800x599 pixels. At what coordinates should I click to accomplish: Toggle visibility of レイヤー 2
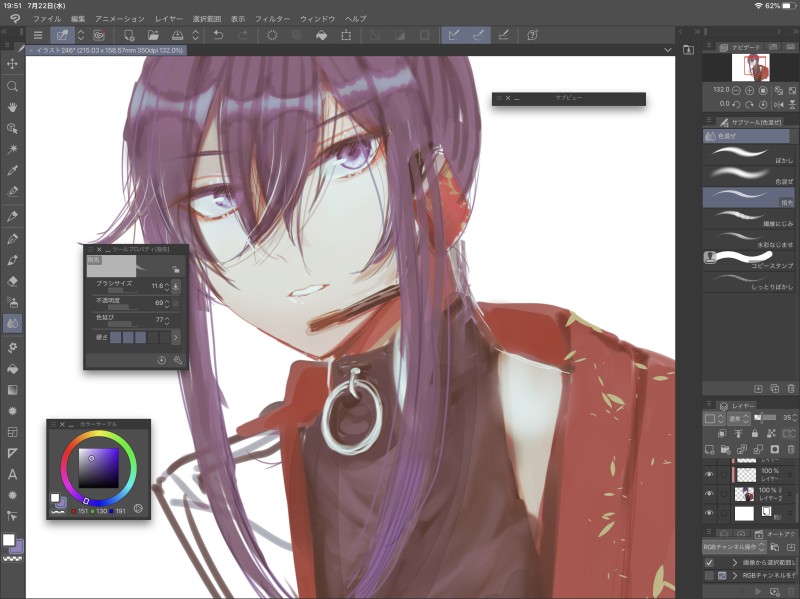click(x=709, y=494)
